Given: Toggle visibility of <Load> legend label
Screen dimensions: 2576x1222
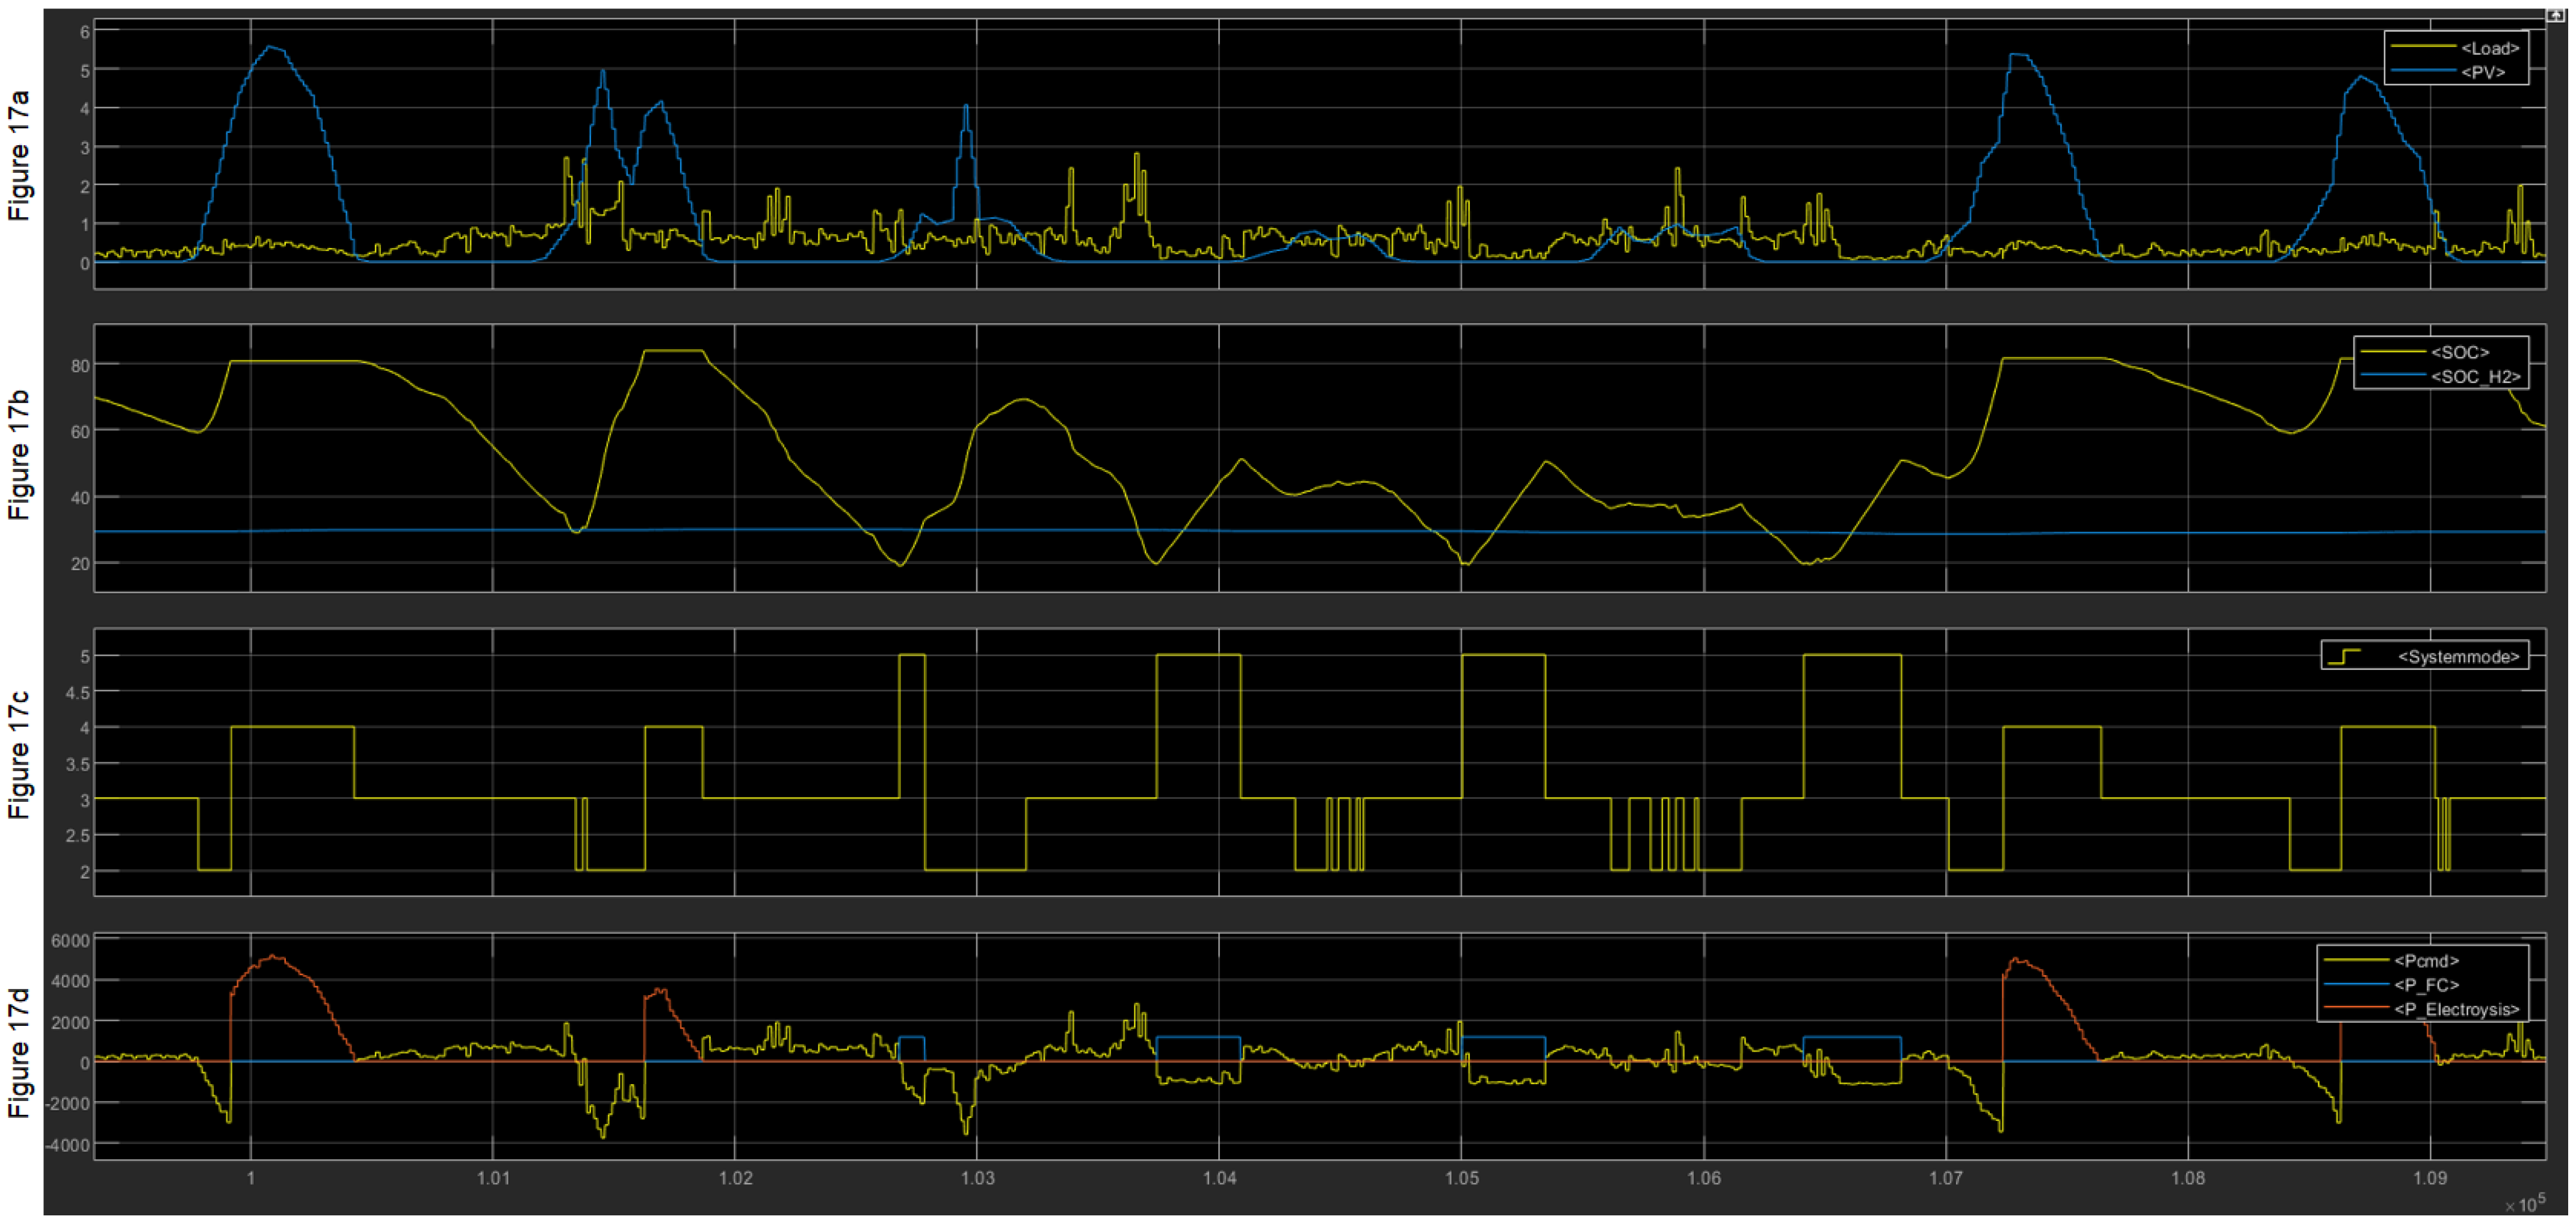Looking at the screenshot, I should tap(2490, 48).
